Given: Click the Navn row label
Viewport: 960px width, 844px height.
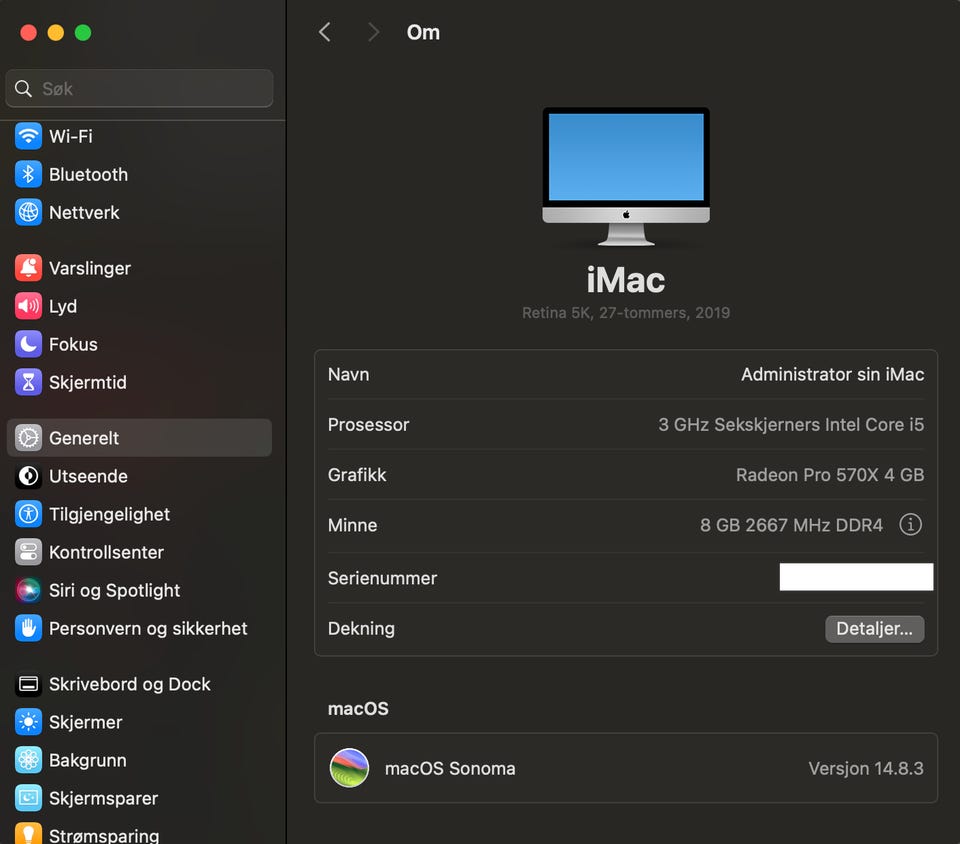Looking at the screenshot, I should pyautogui.click(x=348, y=375).
